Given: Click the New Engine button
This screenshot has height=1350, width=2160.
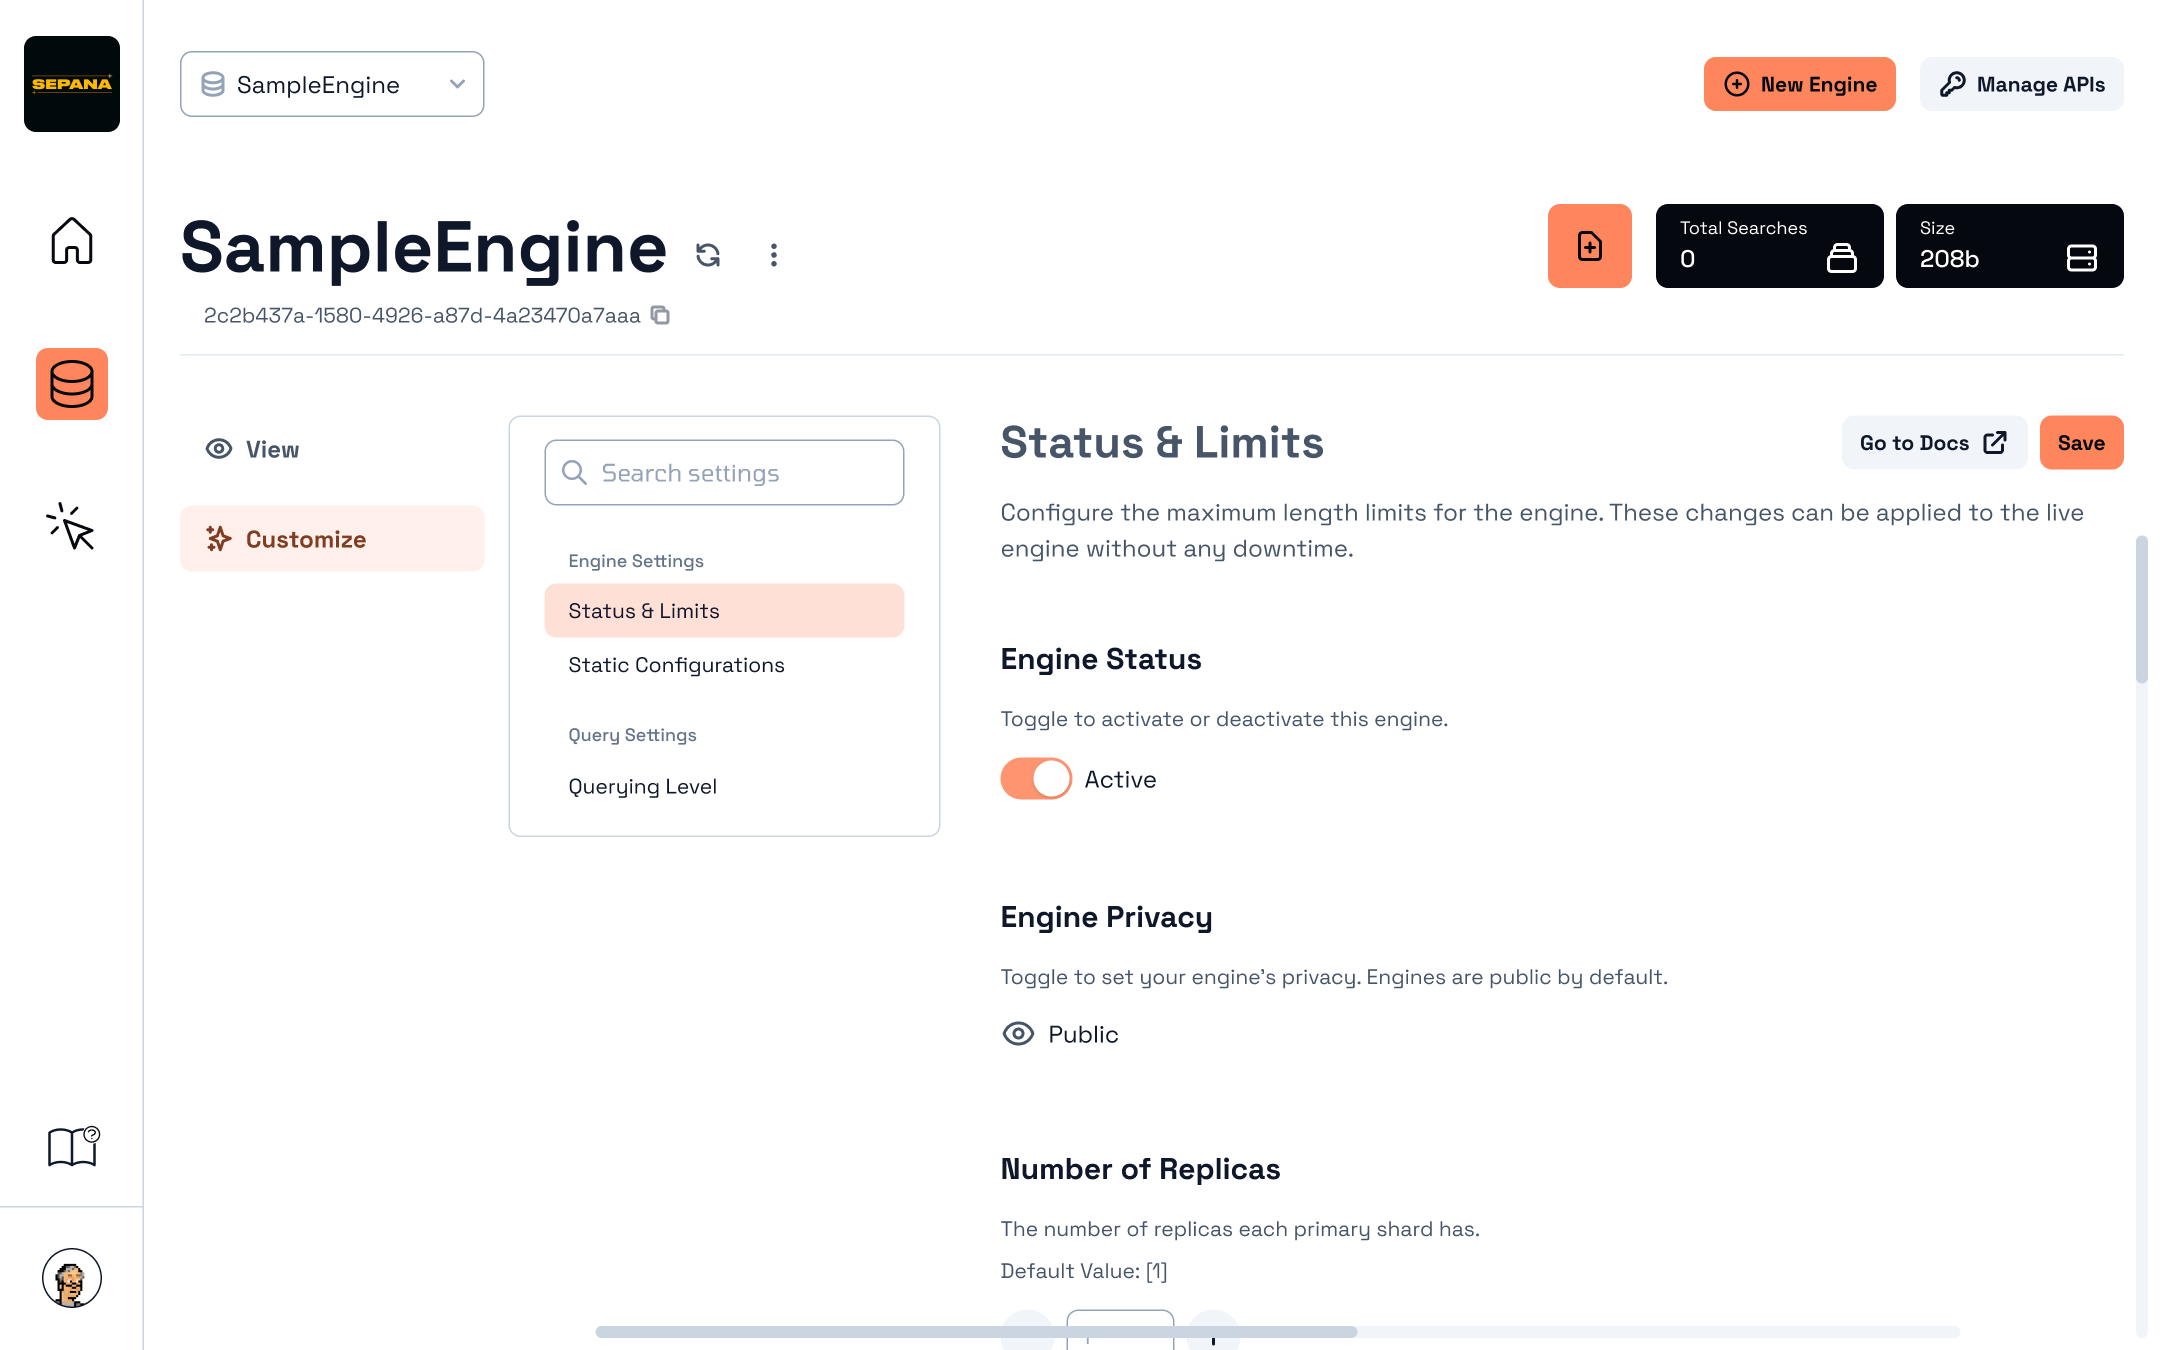Looking at the screenshot, I should [x=1799, y=84].
